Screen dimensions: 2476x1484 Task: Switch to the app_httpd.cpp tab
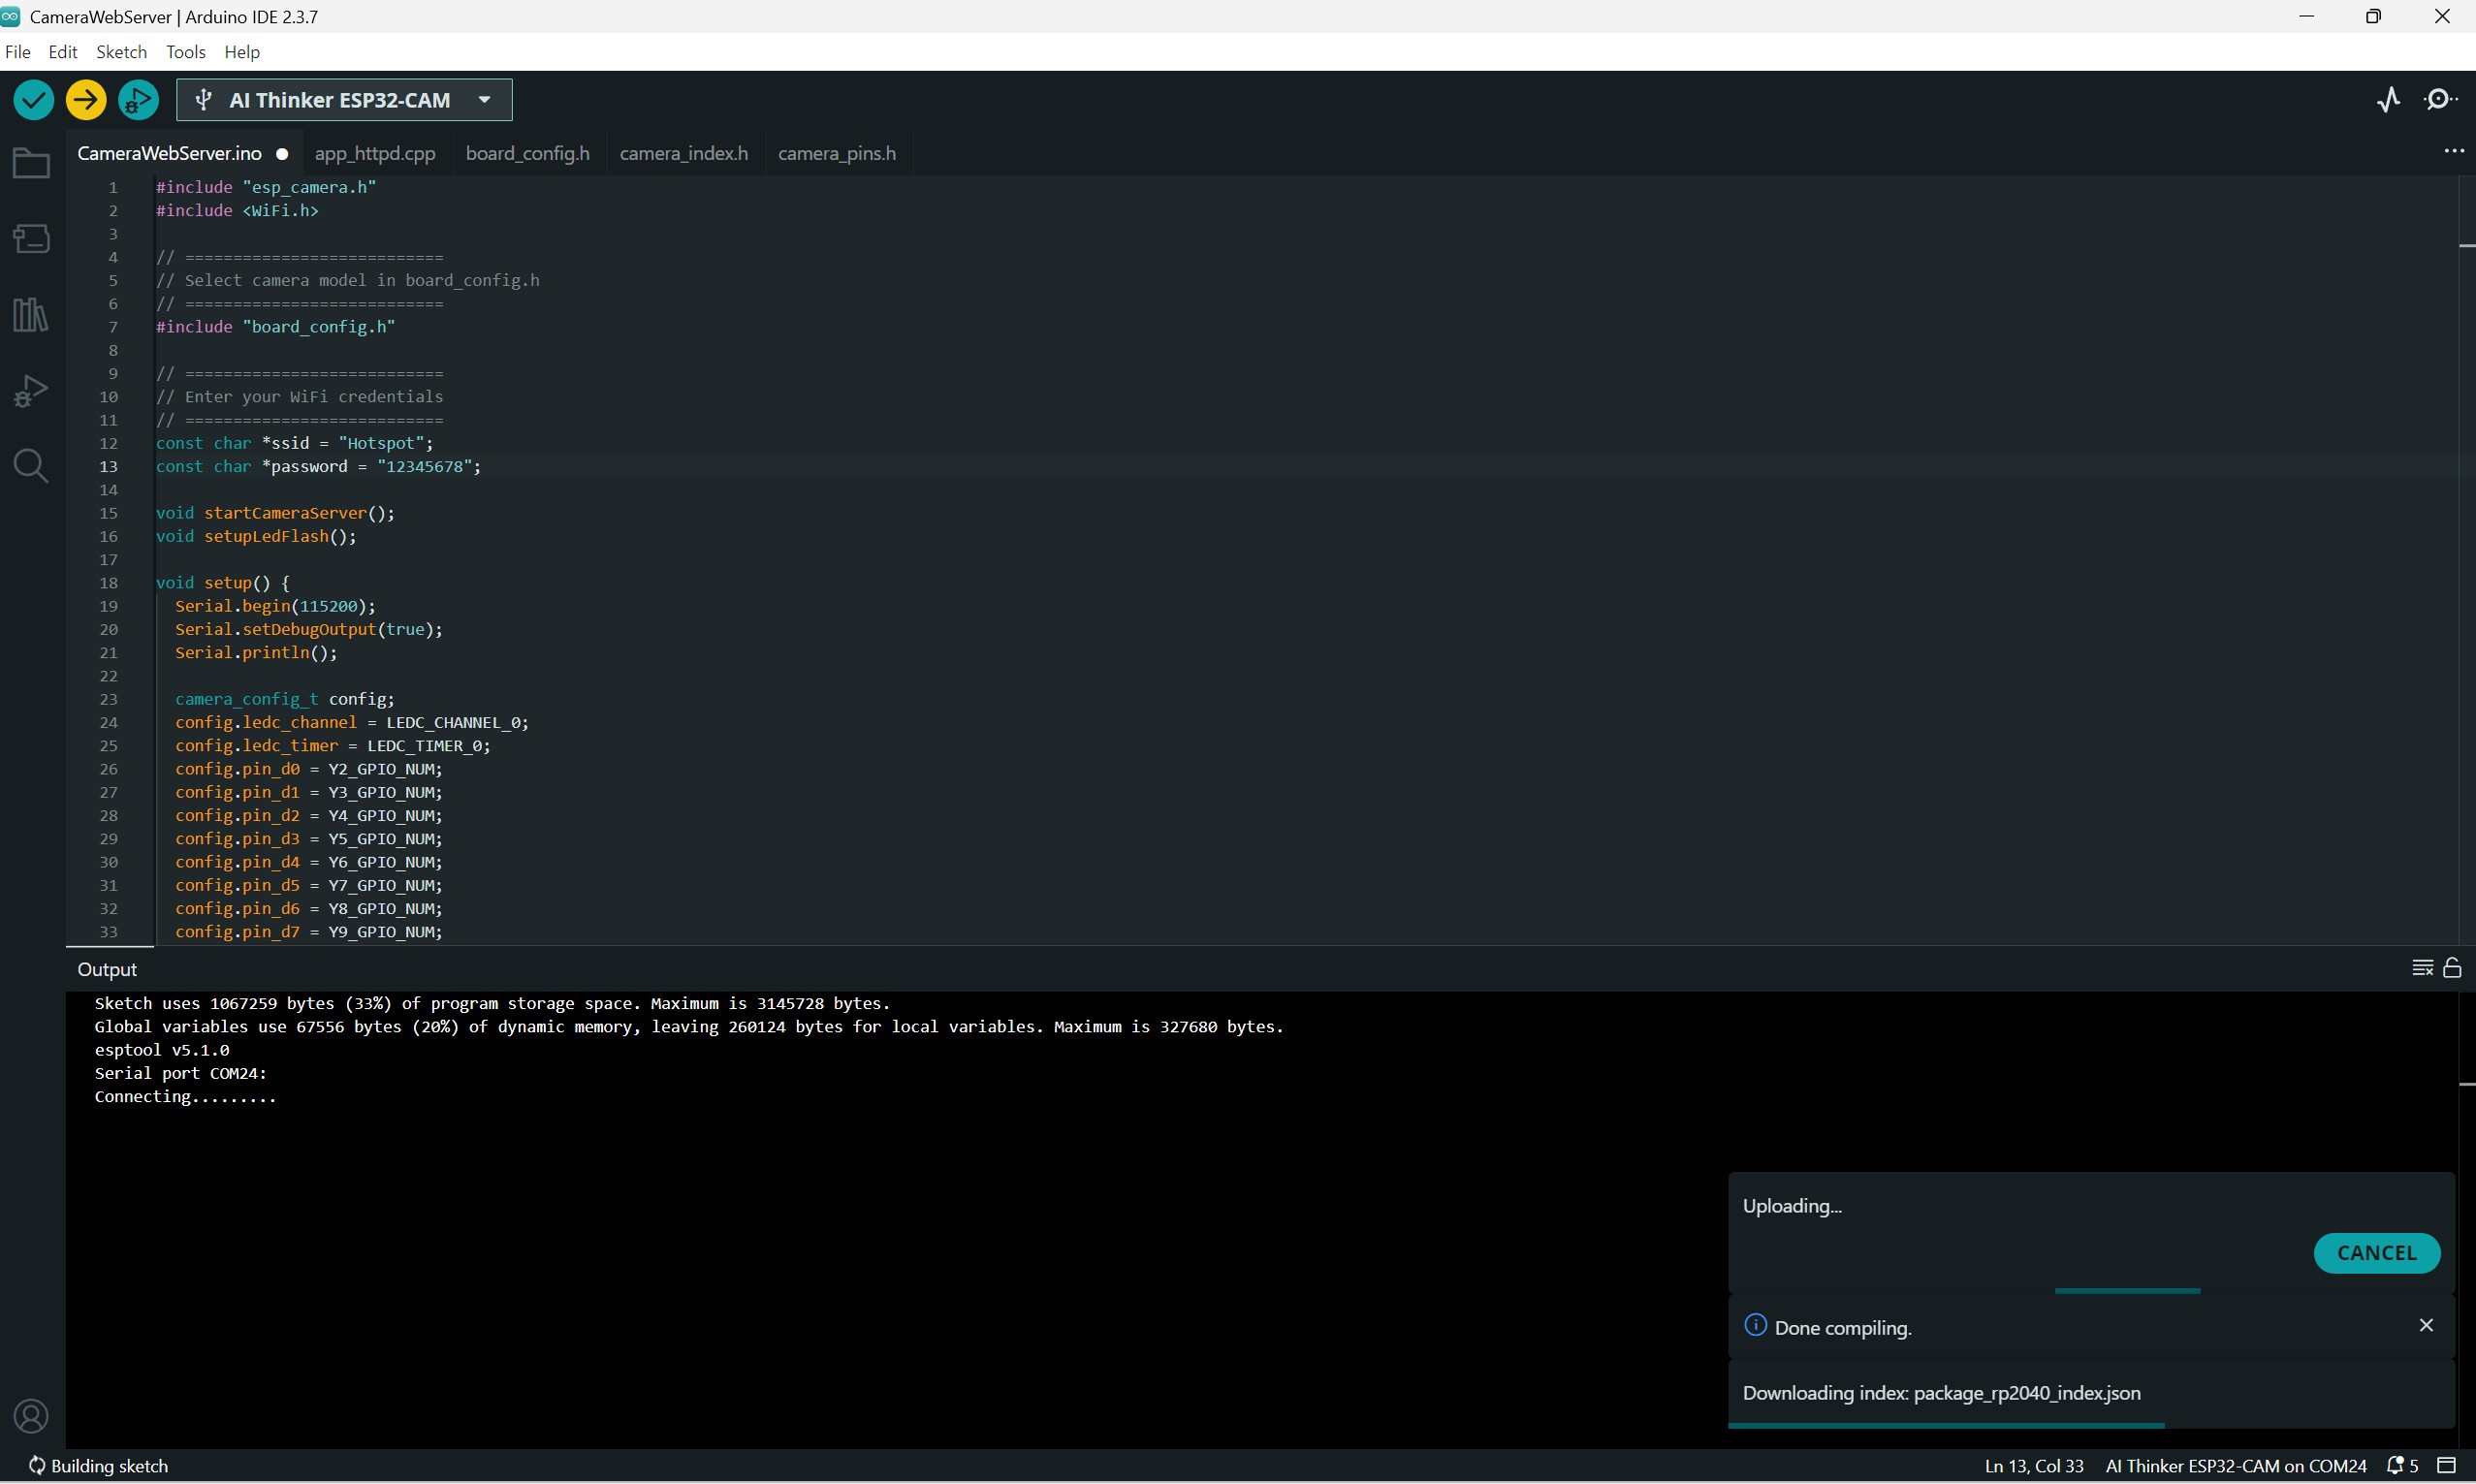[x=375, y=154]
